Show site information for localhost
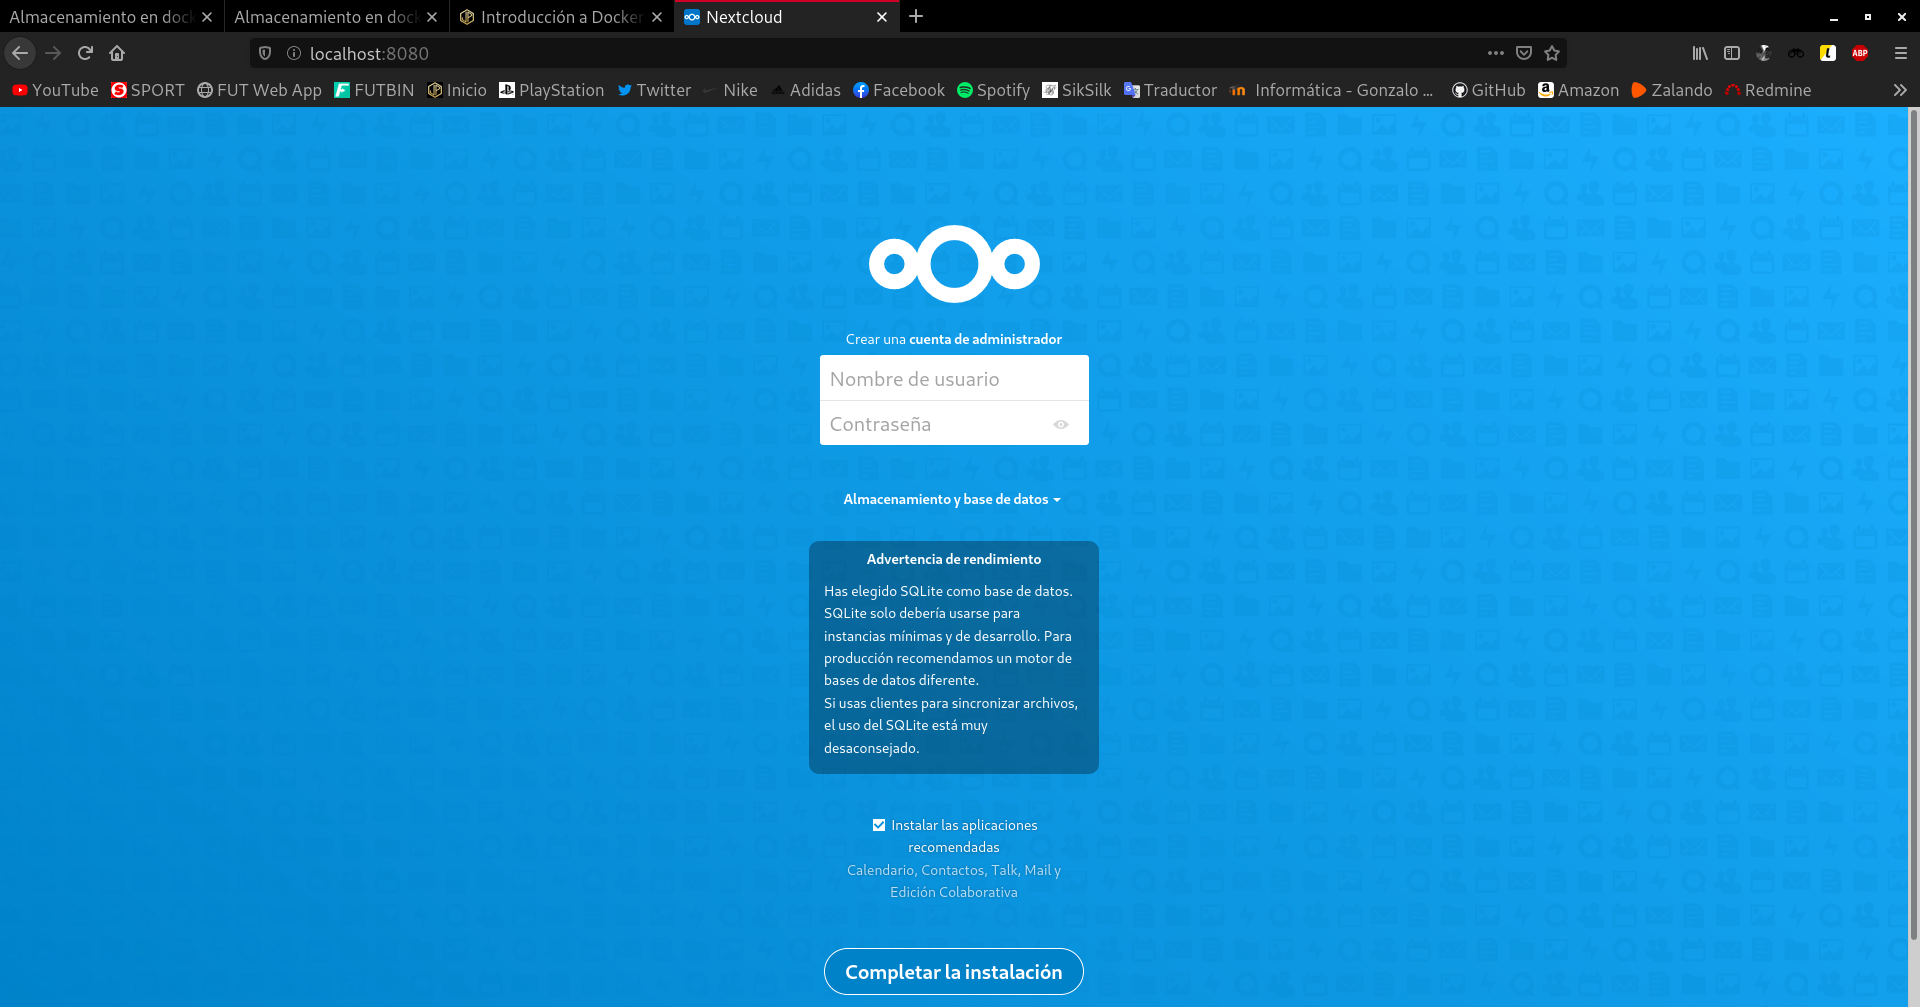 pyautogui.click(x=294, y=53)
